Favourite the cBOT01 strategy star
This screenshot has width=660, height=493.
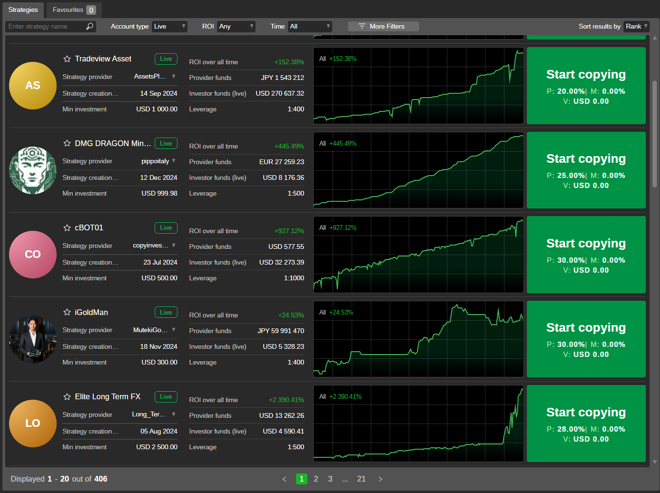67,228
